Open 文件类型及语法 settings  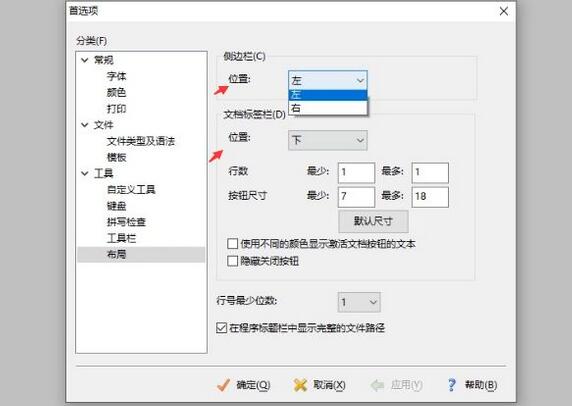(141, 141)
